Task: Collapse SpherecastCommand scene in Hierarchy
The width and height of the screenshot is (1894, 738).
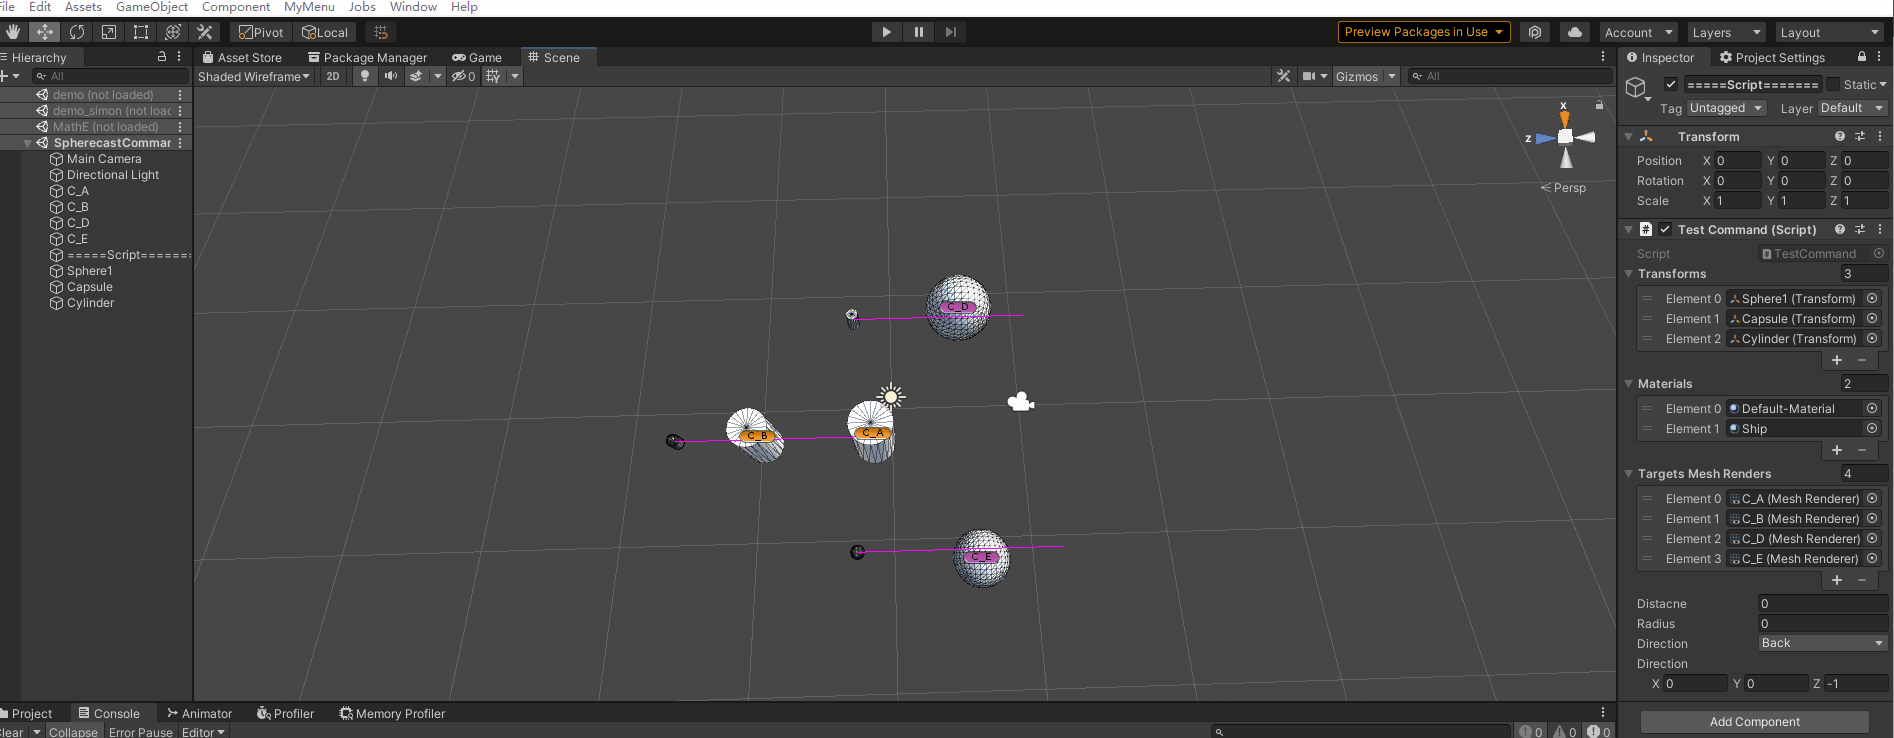Action: point(27,143)
